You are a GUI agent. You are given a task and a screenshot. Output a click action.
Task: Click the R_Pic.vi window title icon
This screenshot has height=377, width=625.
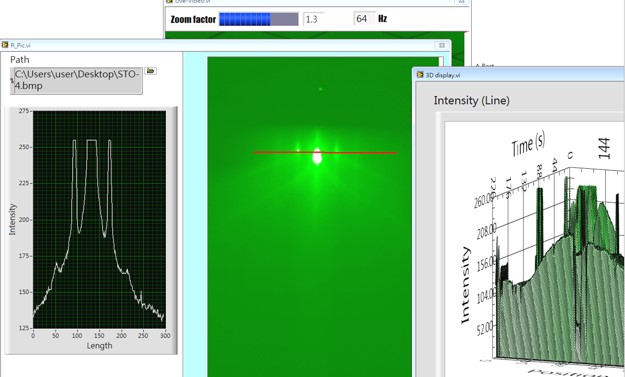[x=5, y=45]
